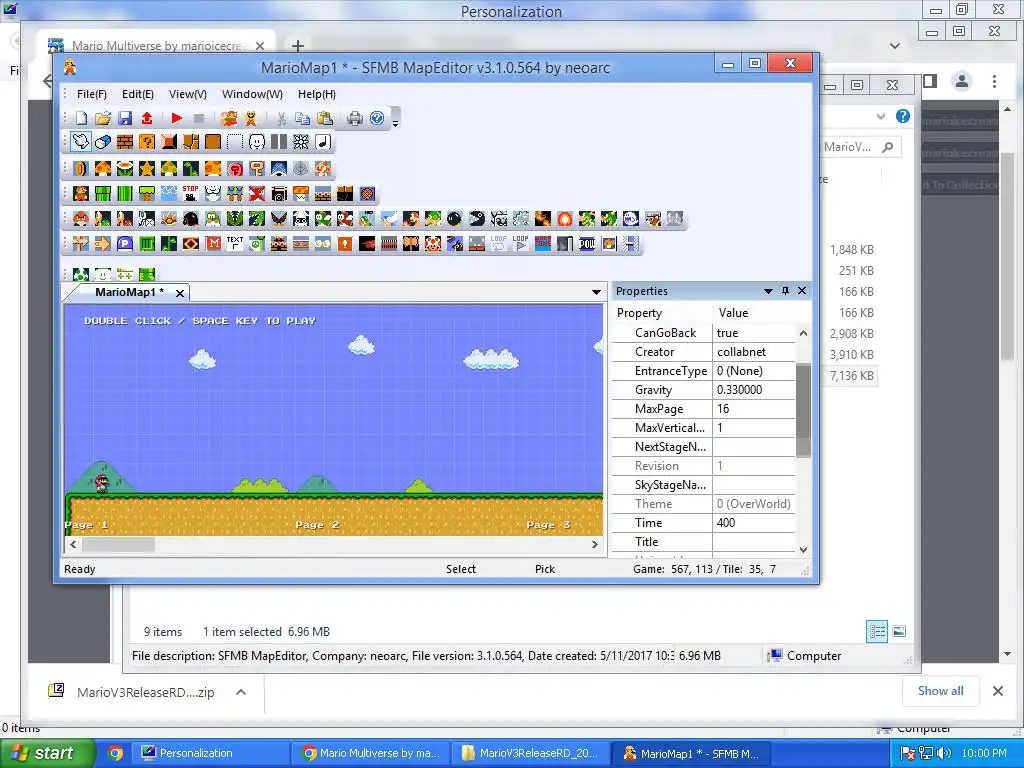Close the Properties panel
Screen dimensions: 1024x768
(802, 291)
